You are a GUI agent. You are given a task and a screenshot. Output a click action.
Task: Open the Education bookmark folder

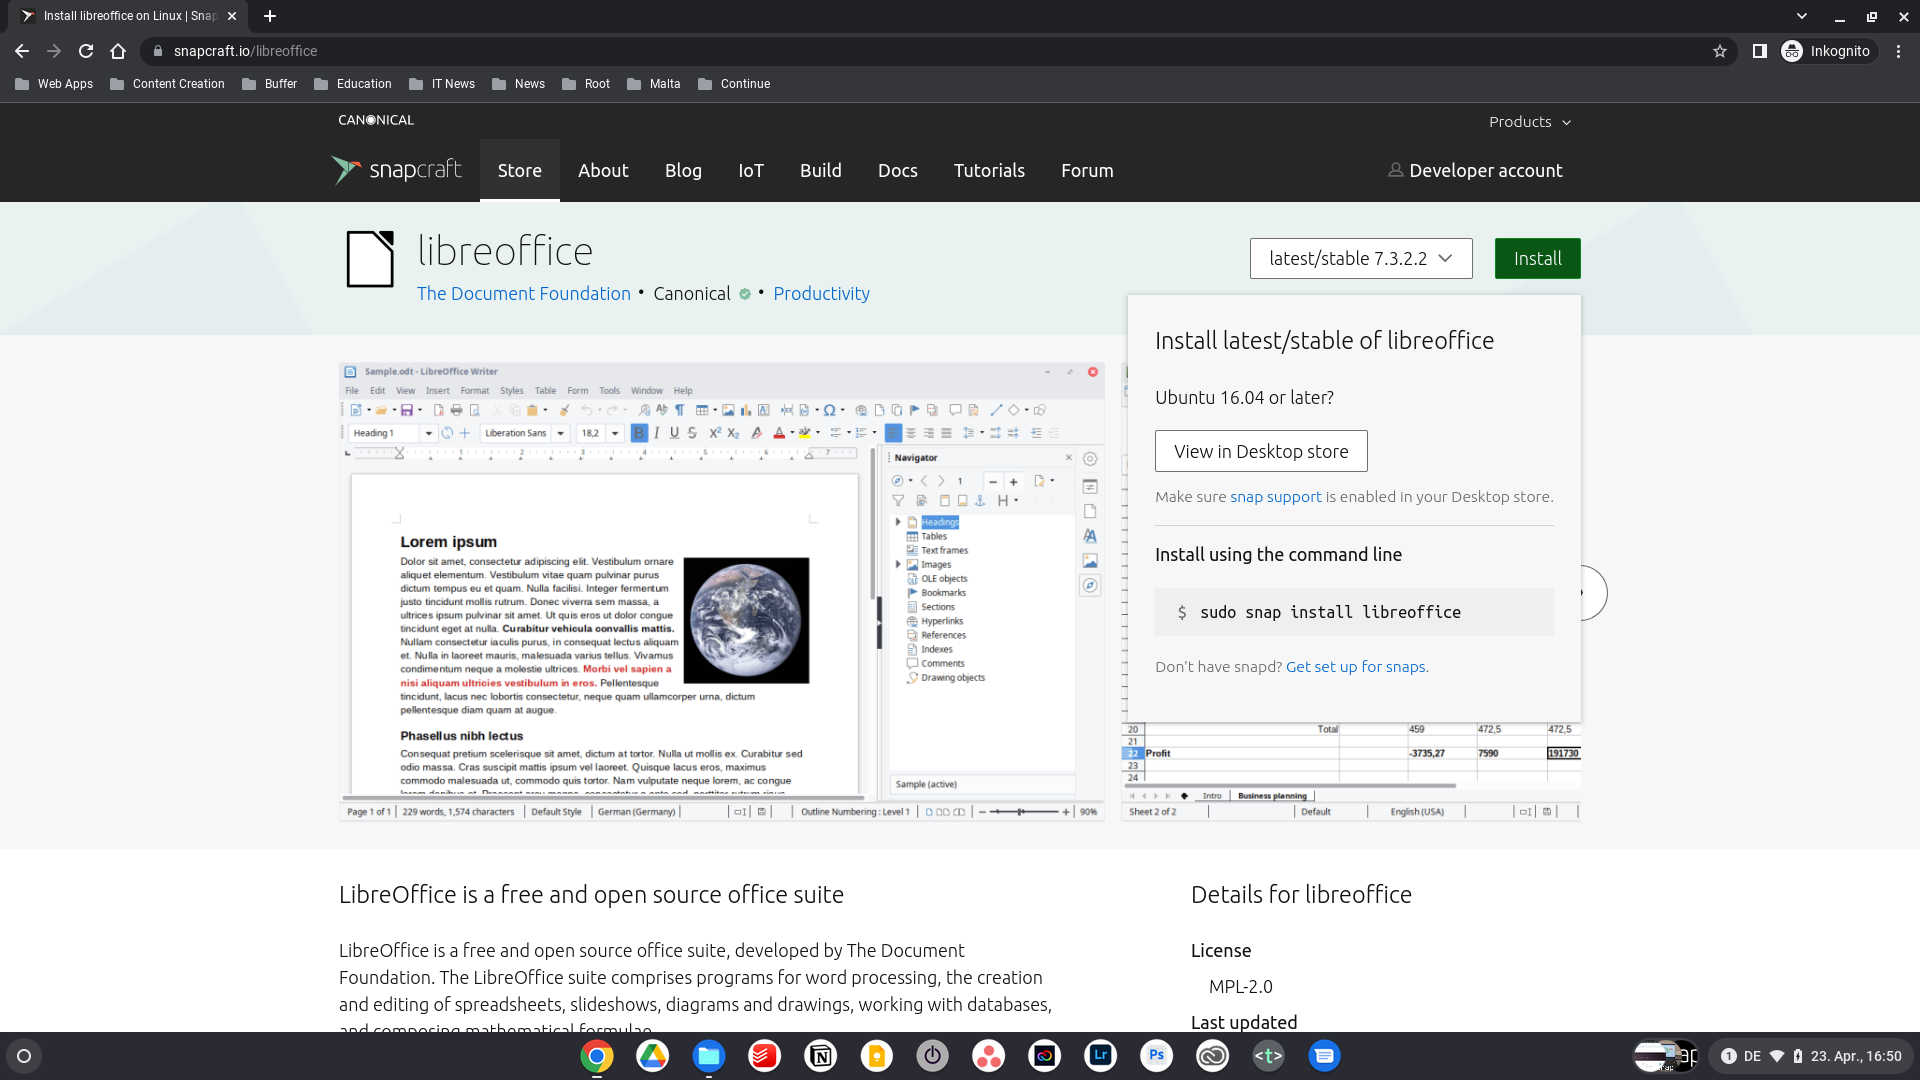352,84
